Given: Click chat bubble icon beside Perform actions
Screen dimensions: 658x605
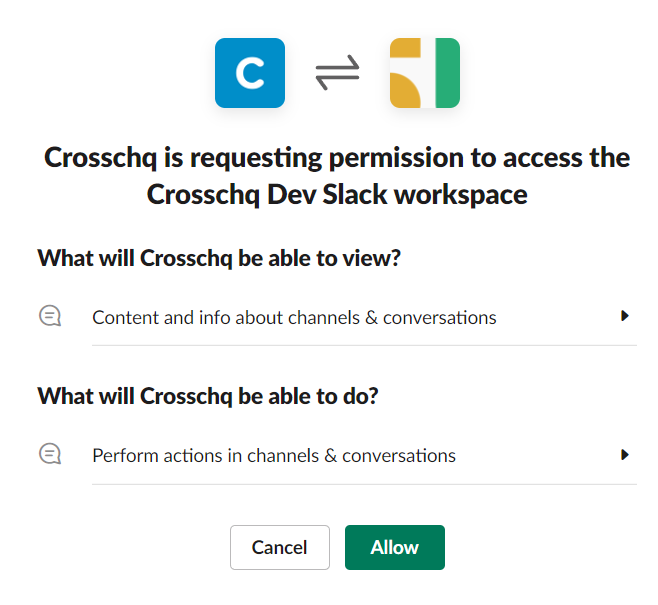Looking at the screenshot, I should tap(50, 454).
